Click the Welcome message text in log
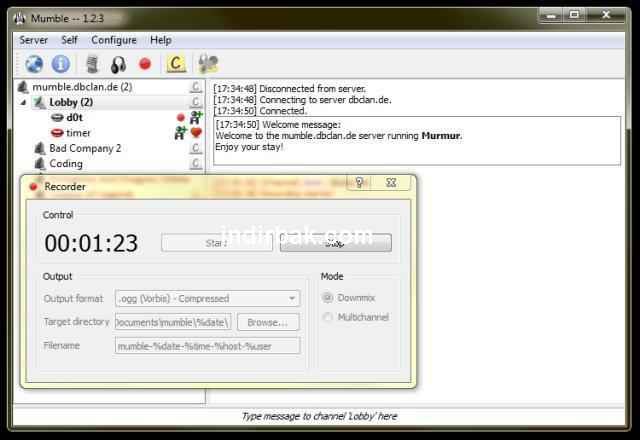Viewport: 640px width, 440px height. pos(339,136)
